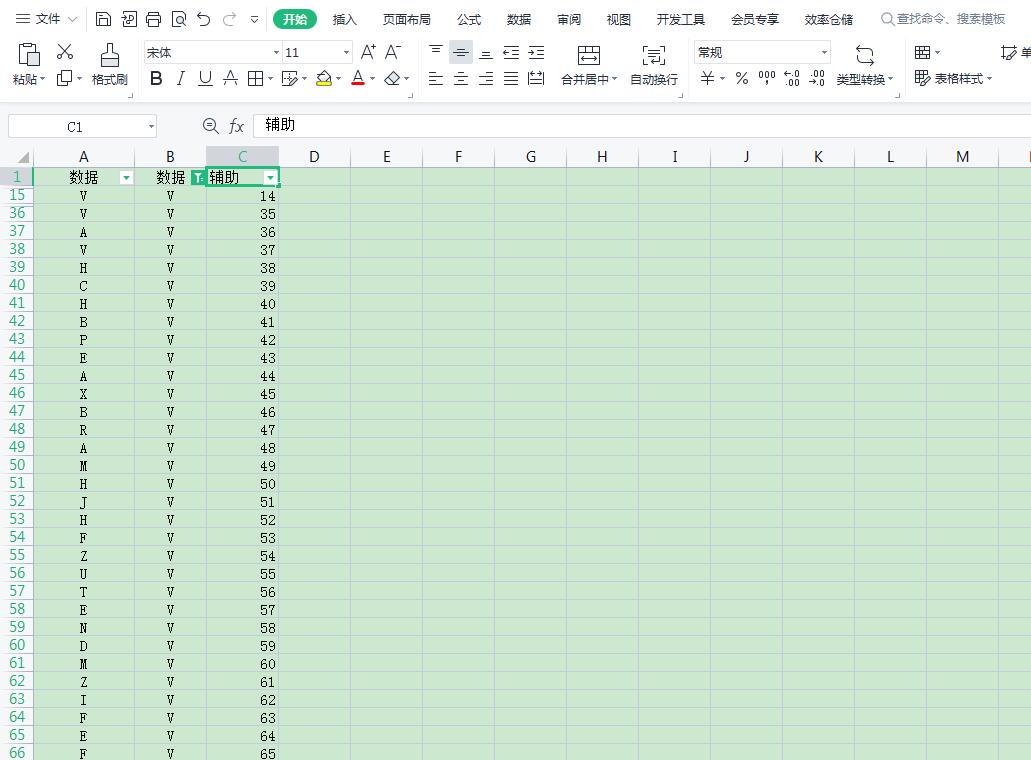Screen dimensions: 1031x760
Task: Toggle Underline formatting
Action: [x=205, y=79]
